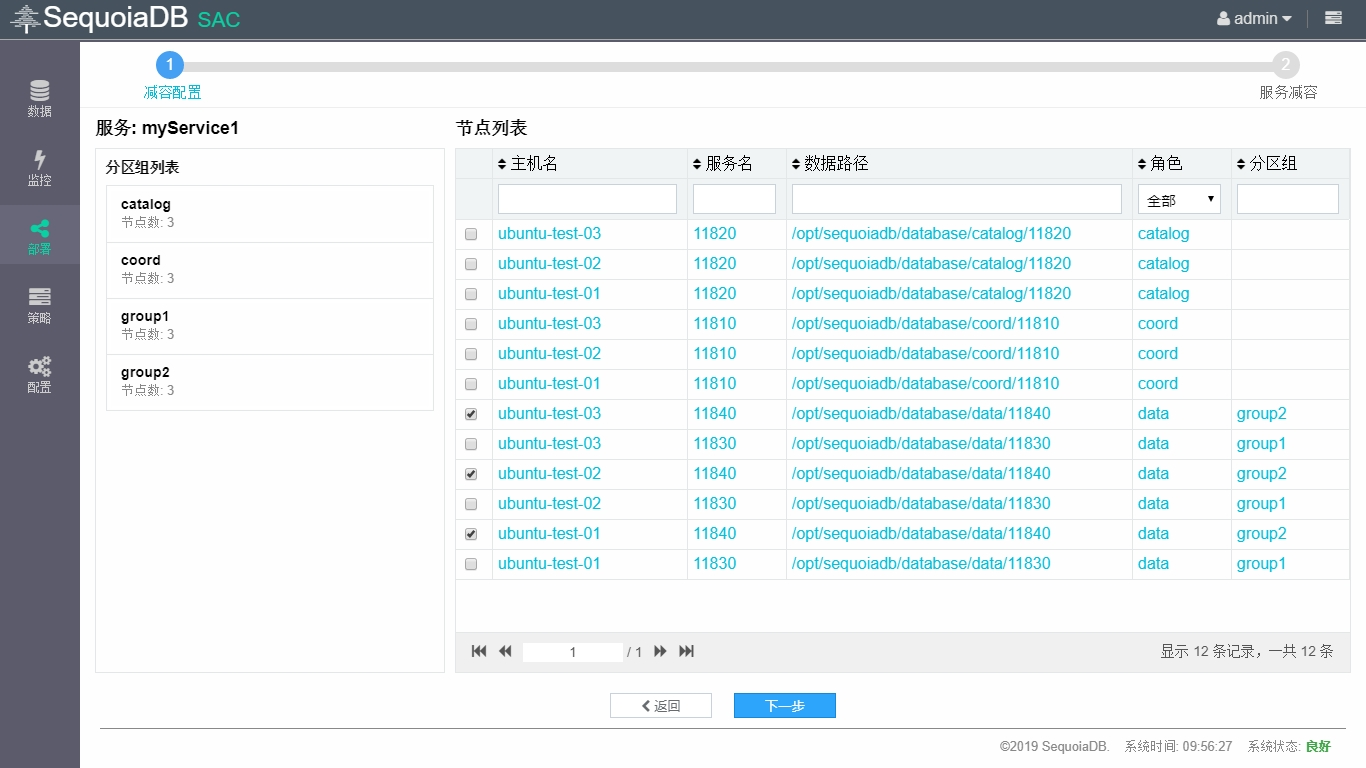1366x768 pixels.
Task: Jump to first page icon
Action: [479, 651]
